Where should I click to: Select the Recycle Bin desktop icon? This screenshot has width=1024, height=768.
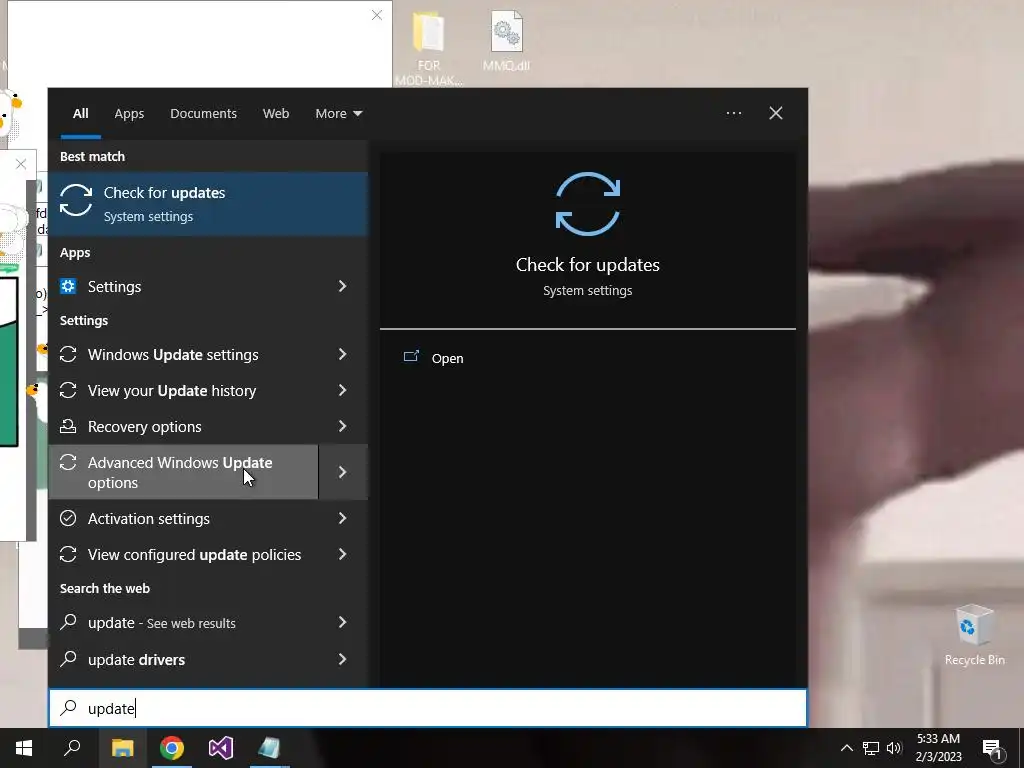coord(974,635)
